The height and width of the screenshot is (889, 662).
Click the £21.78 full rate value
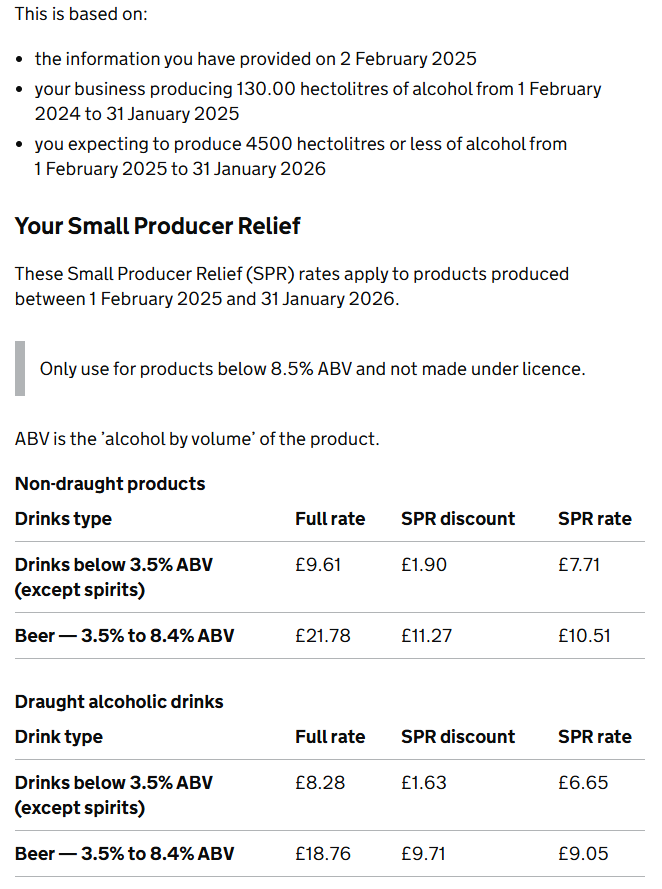[323, 636]
